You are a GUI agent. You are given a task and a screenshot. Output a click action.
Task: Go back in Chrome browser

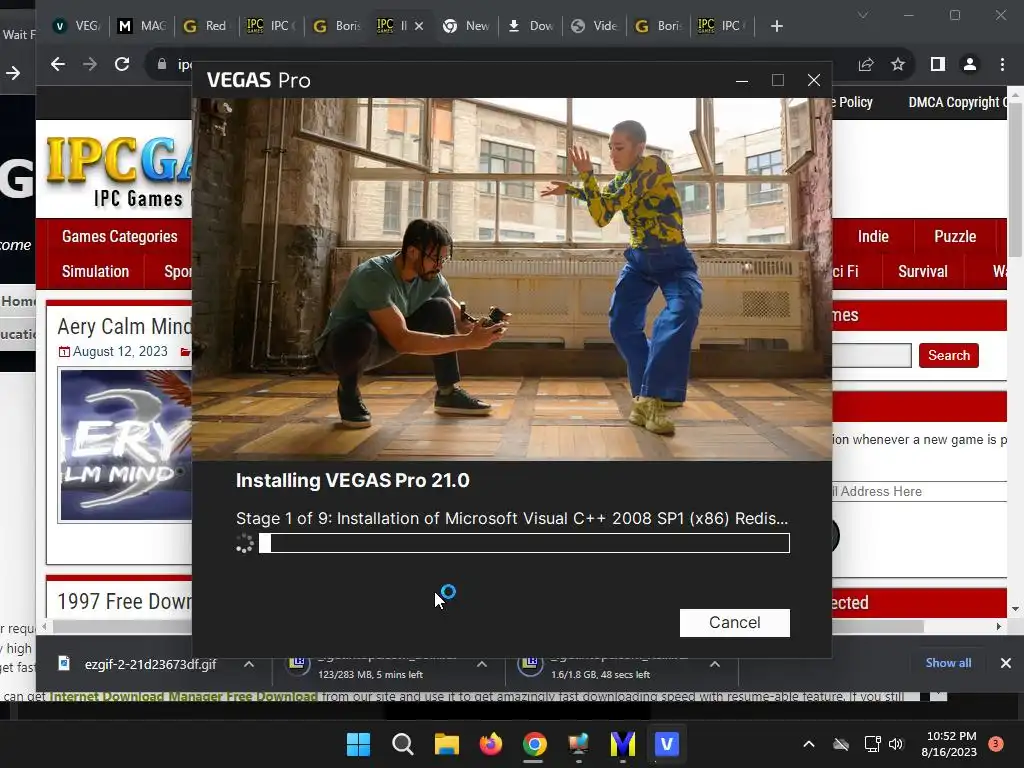pos(58,64)
